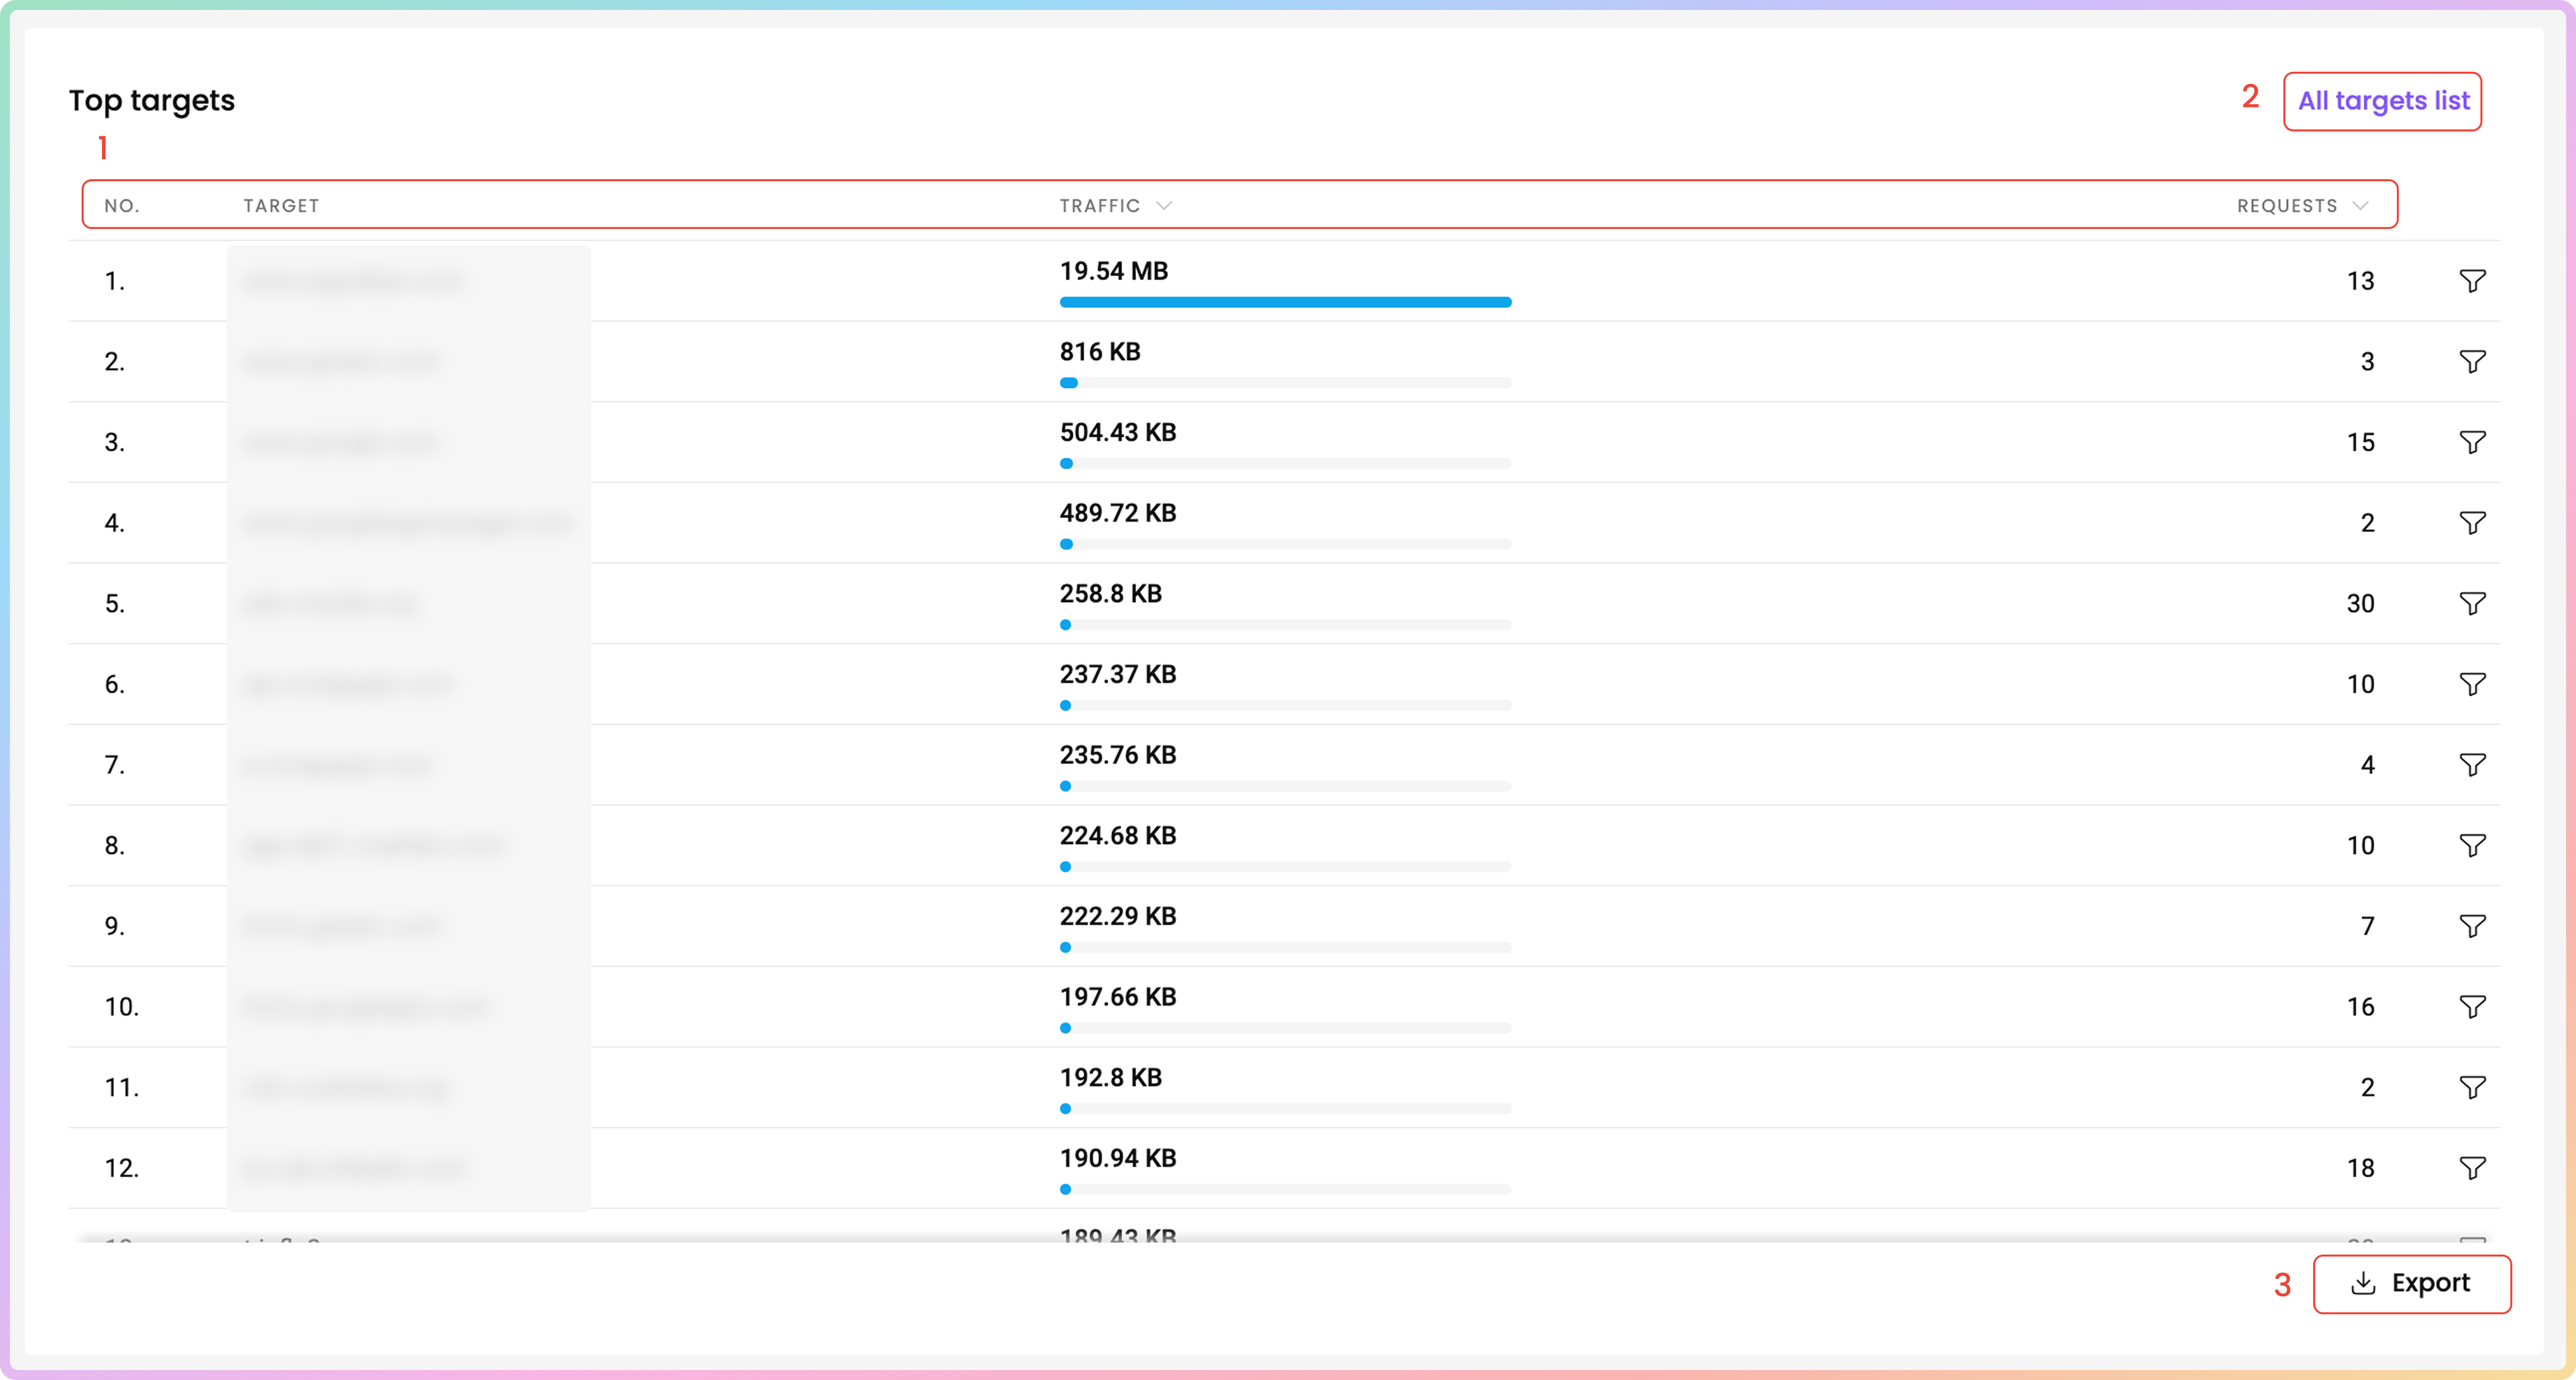Apply filter for row 5 target
This screenshot has height=1380, width=2576.
pos(2472,604)
